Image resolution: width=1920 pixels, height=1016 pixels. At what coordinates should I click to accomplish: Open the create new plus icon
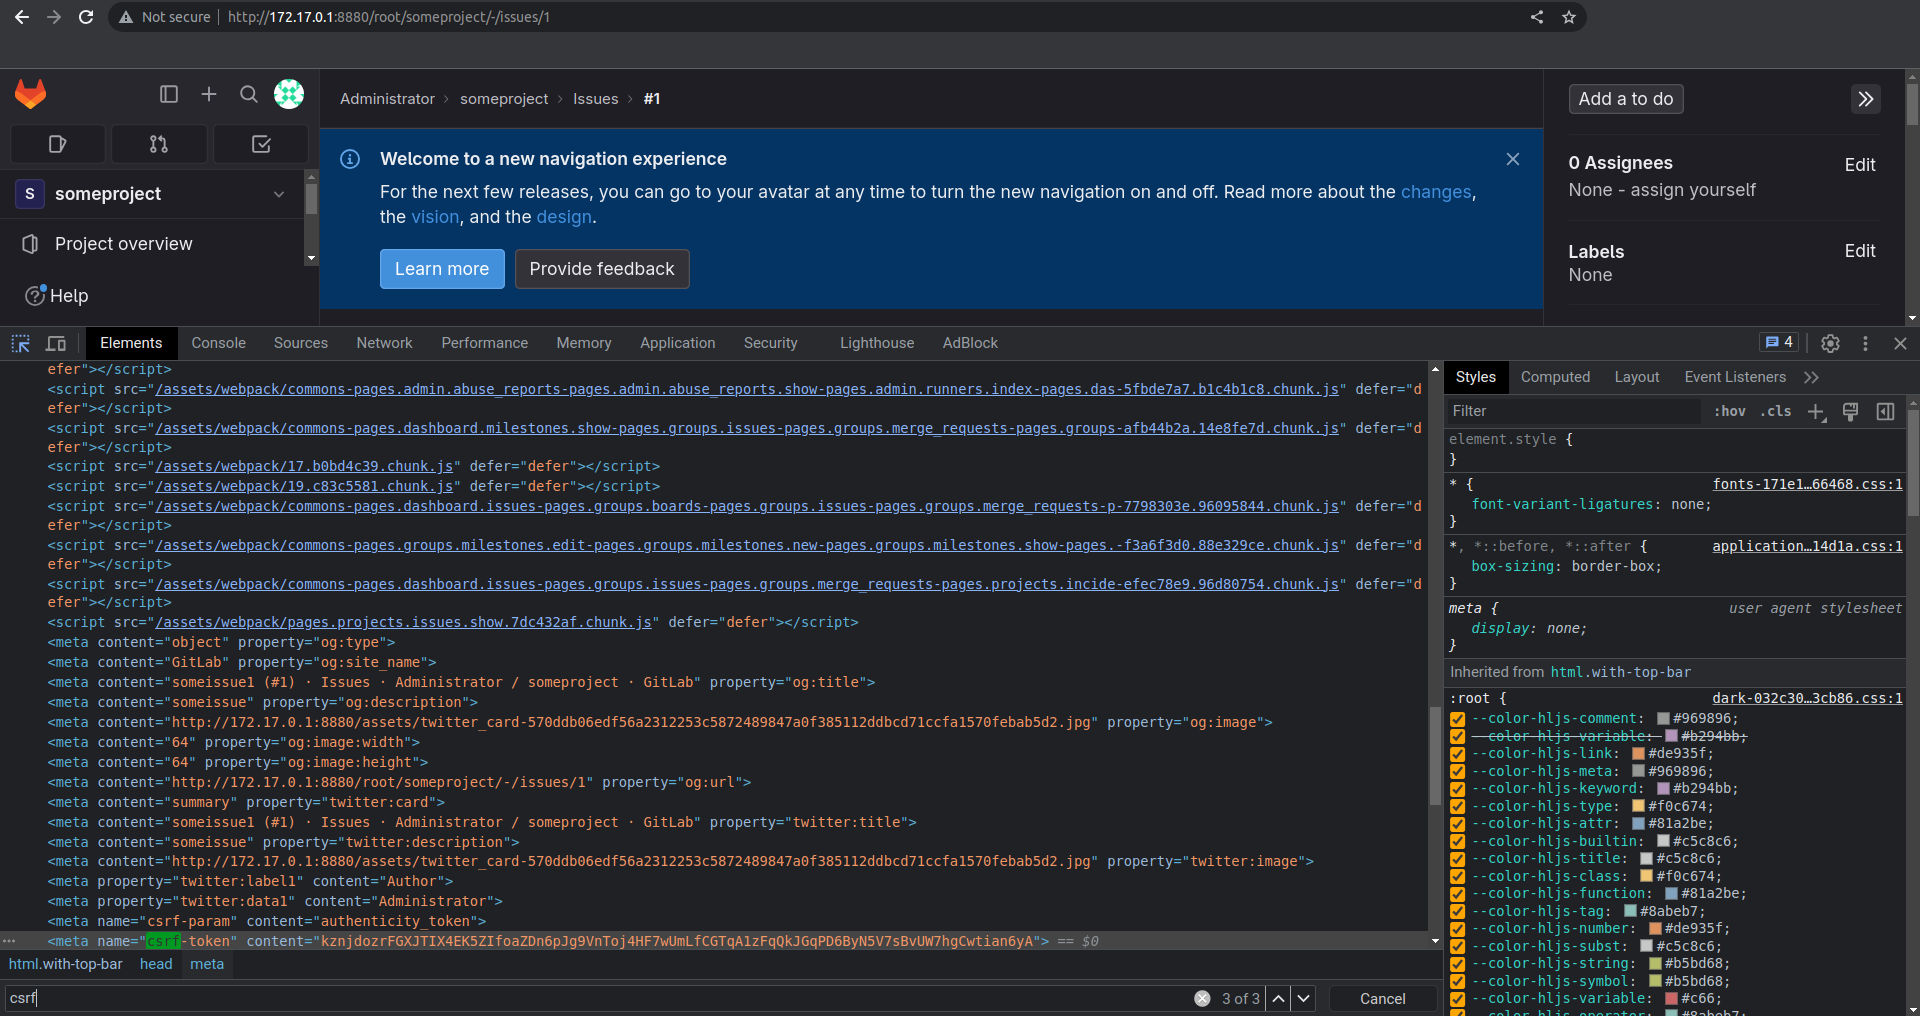209,94
